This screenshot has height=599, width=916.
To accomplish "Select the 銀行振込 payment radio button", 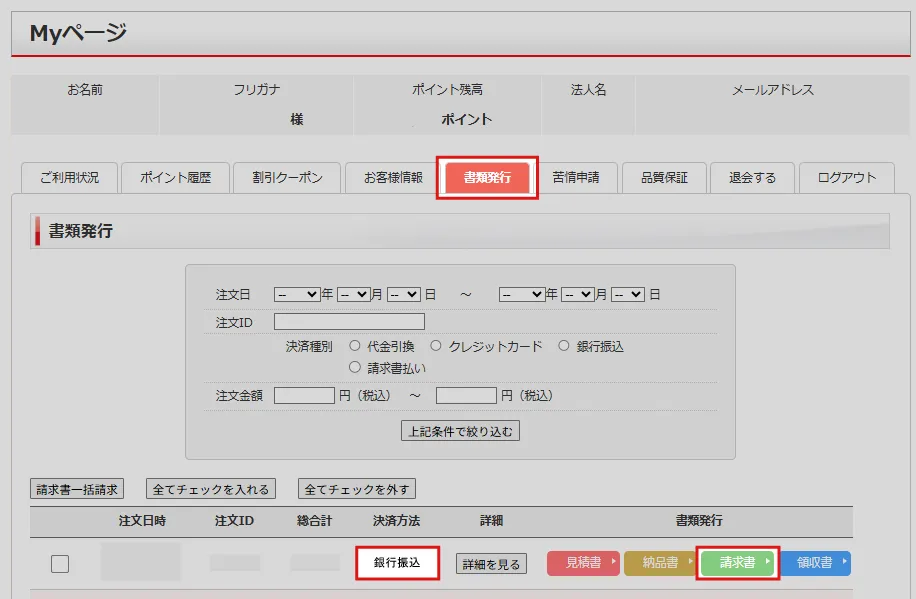I will click(564, 345).
